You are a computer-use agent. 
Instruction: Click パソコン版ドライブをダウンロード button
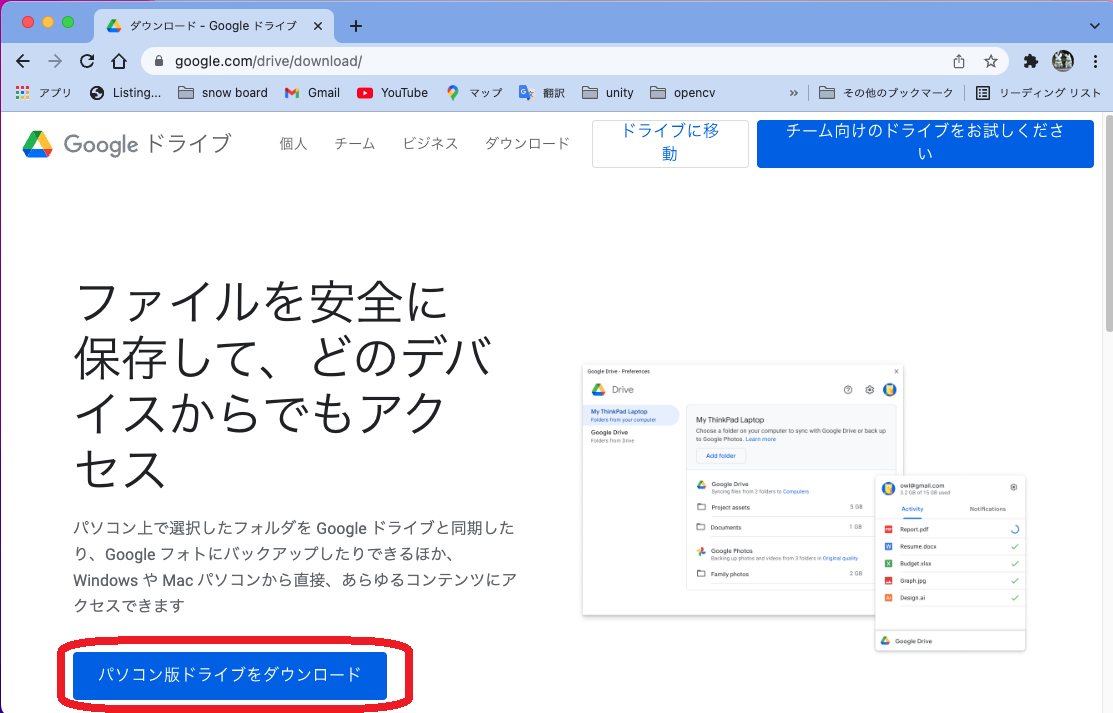click(x=230, y=675)
